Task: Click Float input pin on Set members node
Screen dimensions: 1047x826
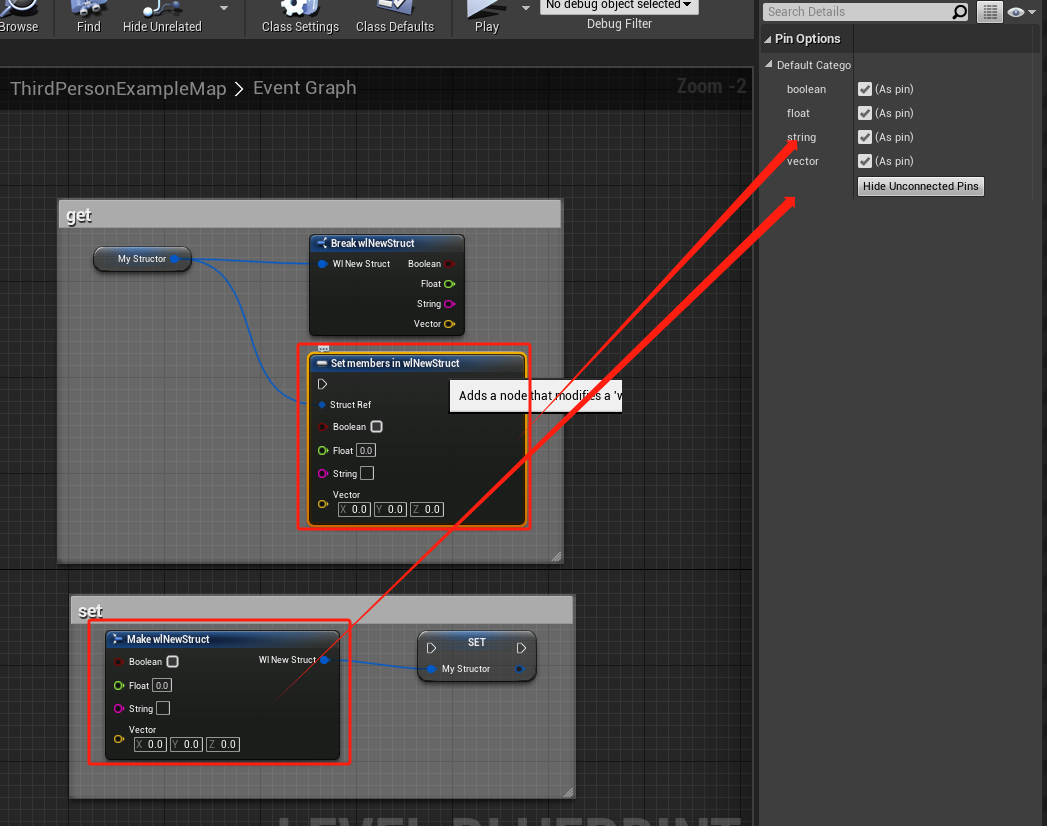Action: point(323,451)
